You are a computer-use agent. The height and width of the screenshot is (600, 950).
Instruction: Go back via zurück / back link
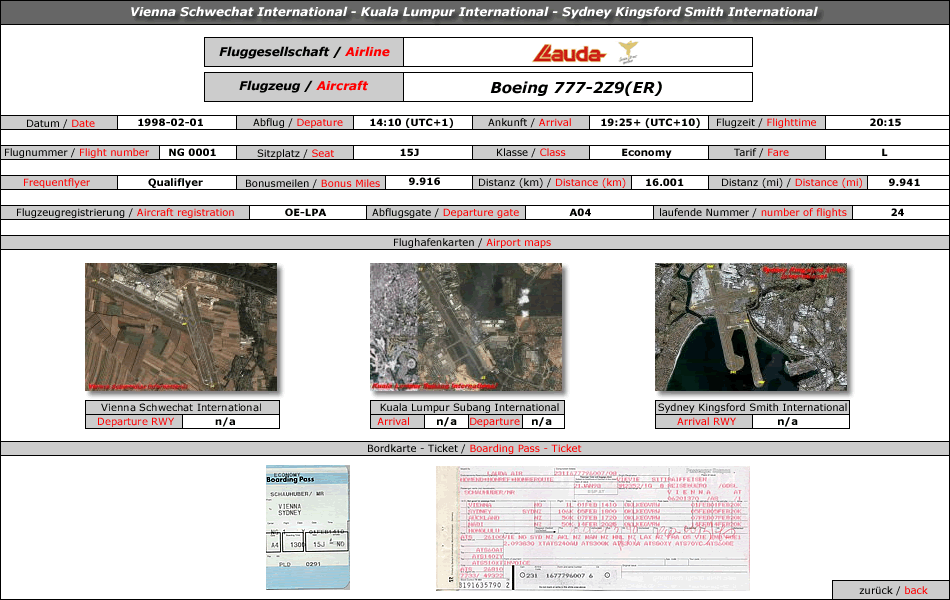[x=893, y=590]
